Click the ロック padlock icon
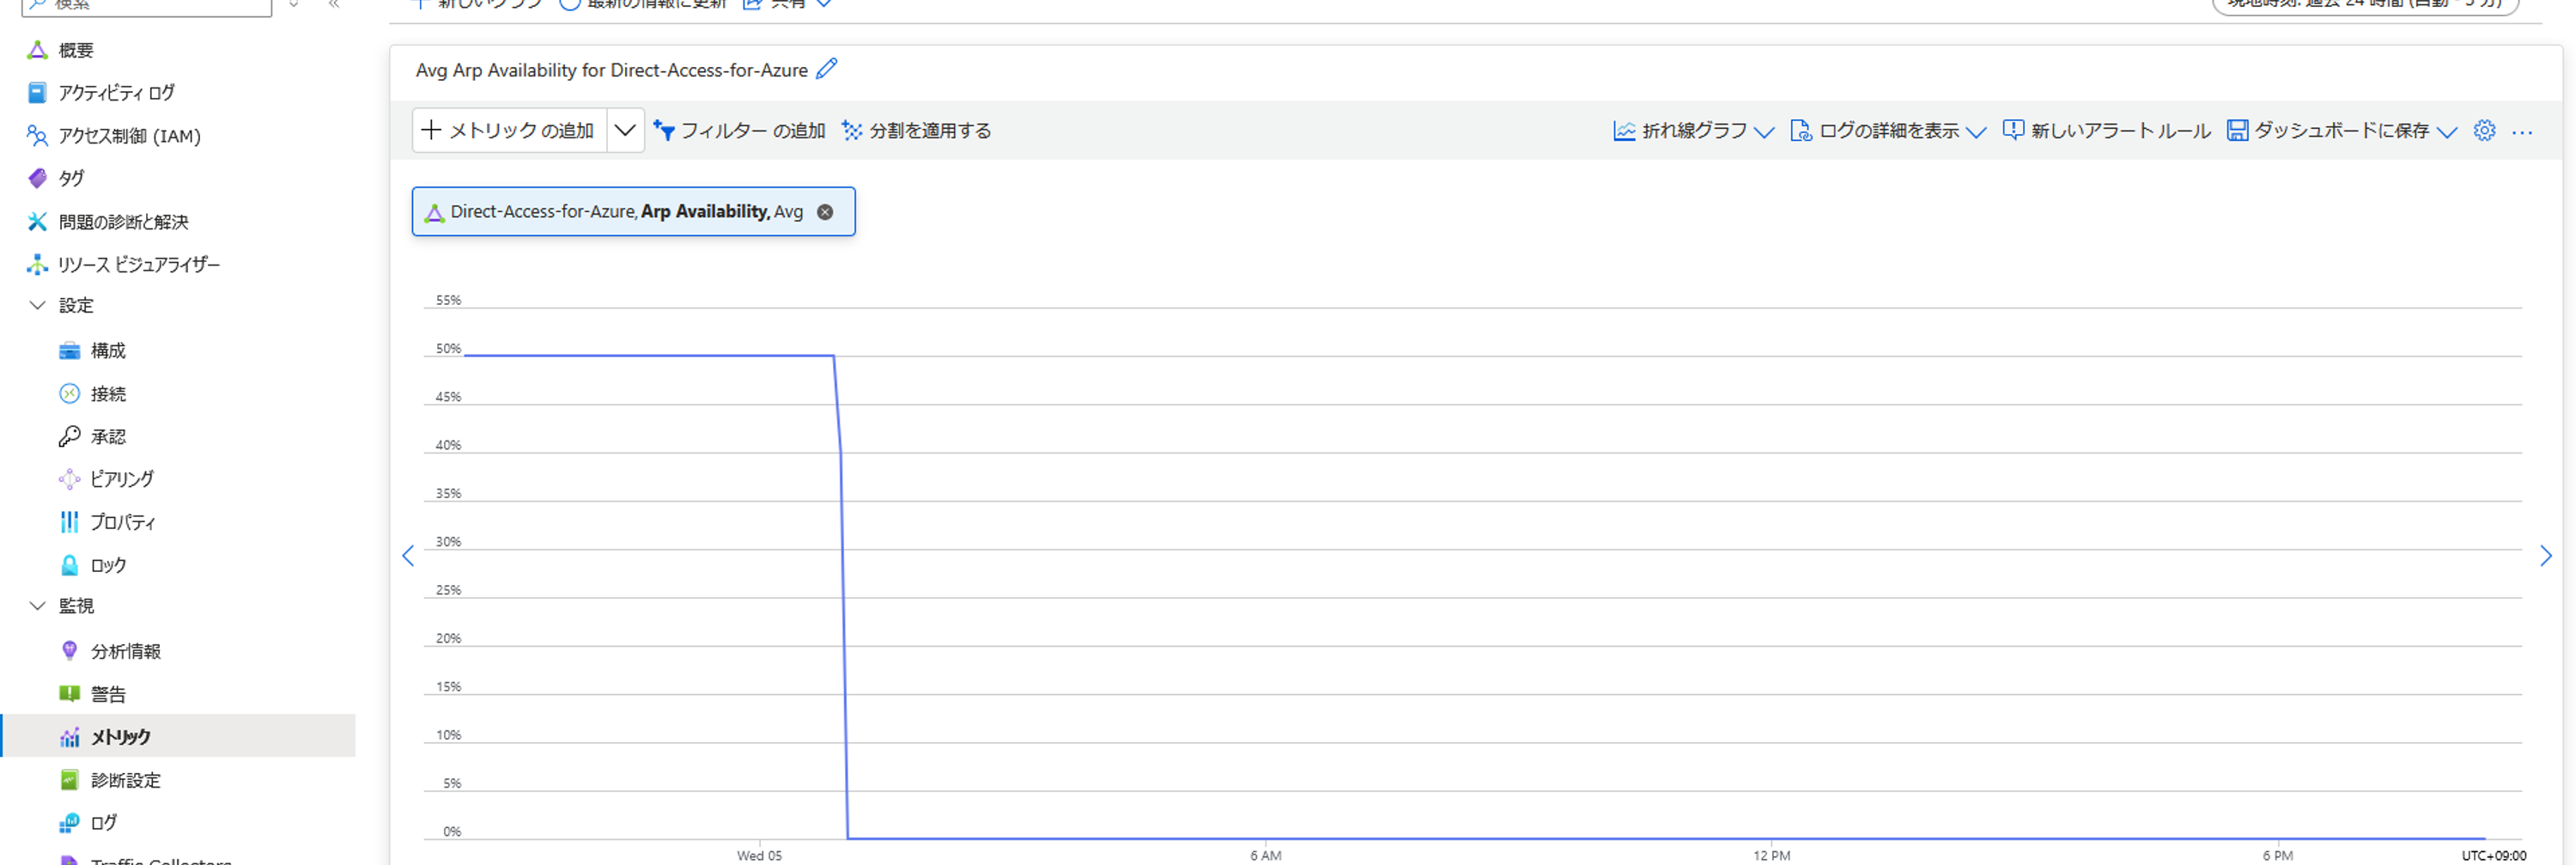This screenshot has height=865, width=2576. pyautogui.click(x=69, y=565)
